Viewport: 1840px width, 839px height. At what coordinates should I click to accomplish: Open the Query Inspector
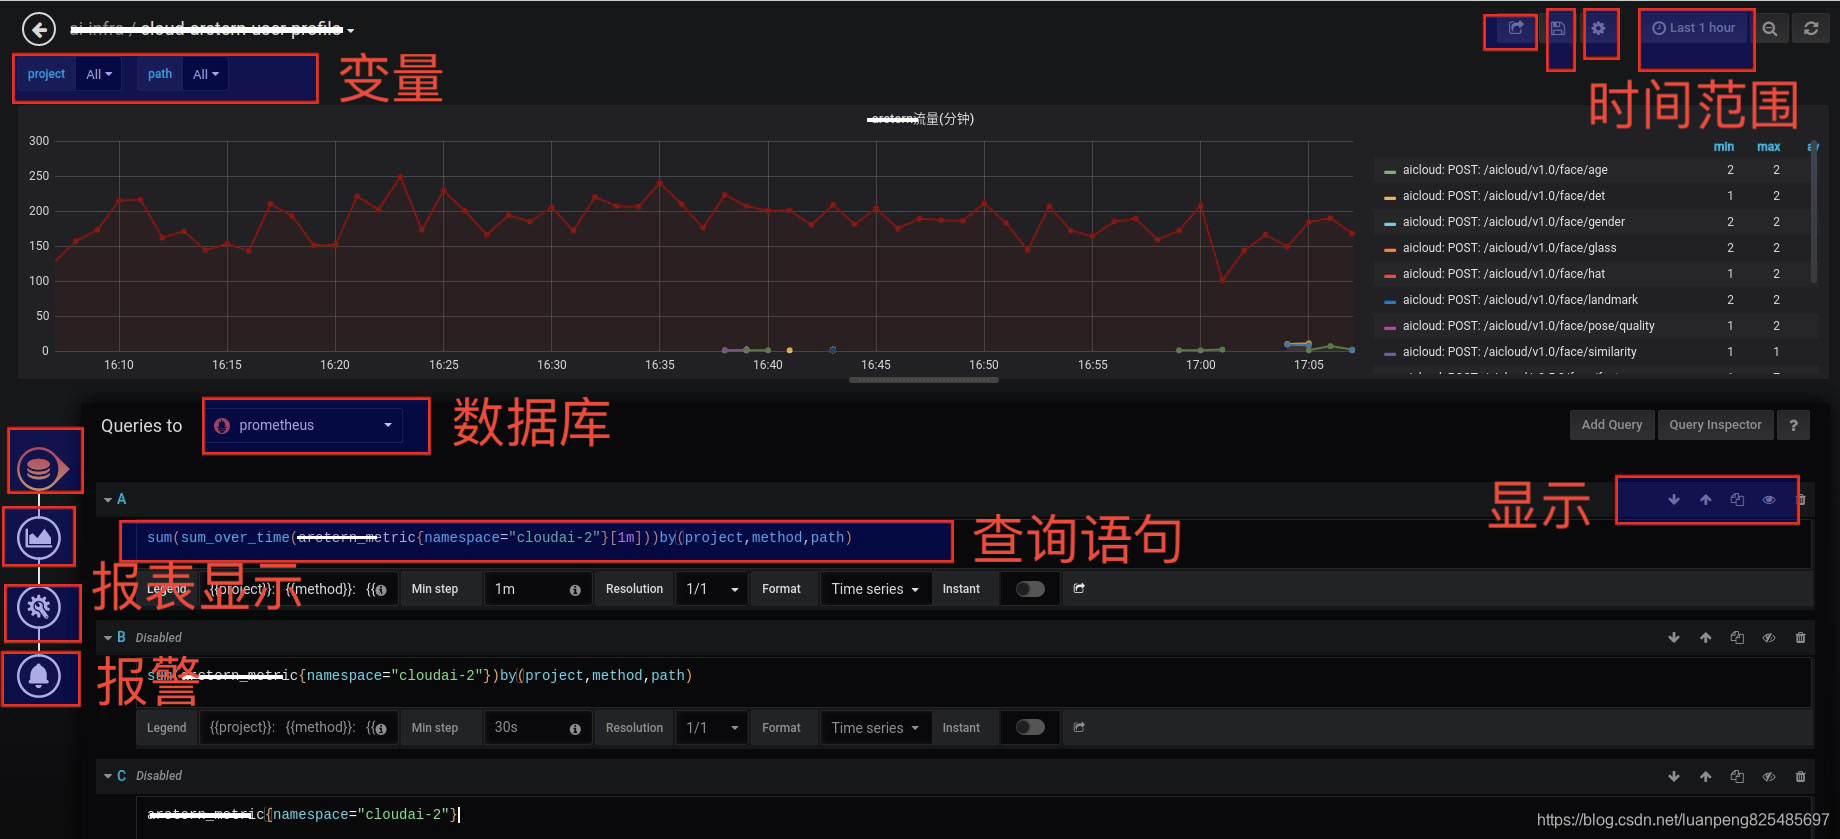pyautogui.click(x=1715, y=425)
